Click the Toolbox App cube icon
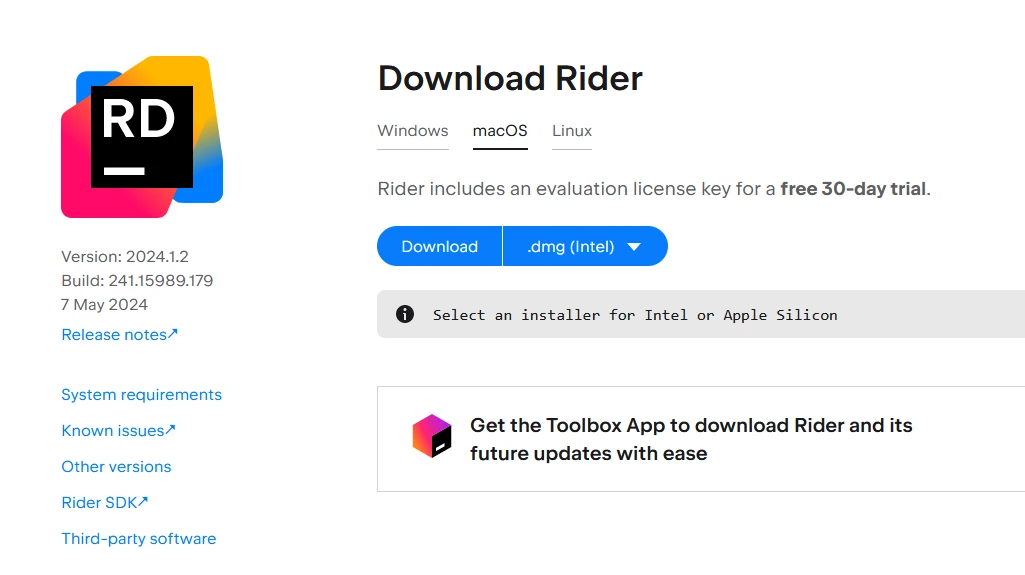Screen dimensions: 1025x575 click(432, 436)
